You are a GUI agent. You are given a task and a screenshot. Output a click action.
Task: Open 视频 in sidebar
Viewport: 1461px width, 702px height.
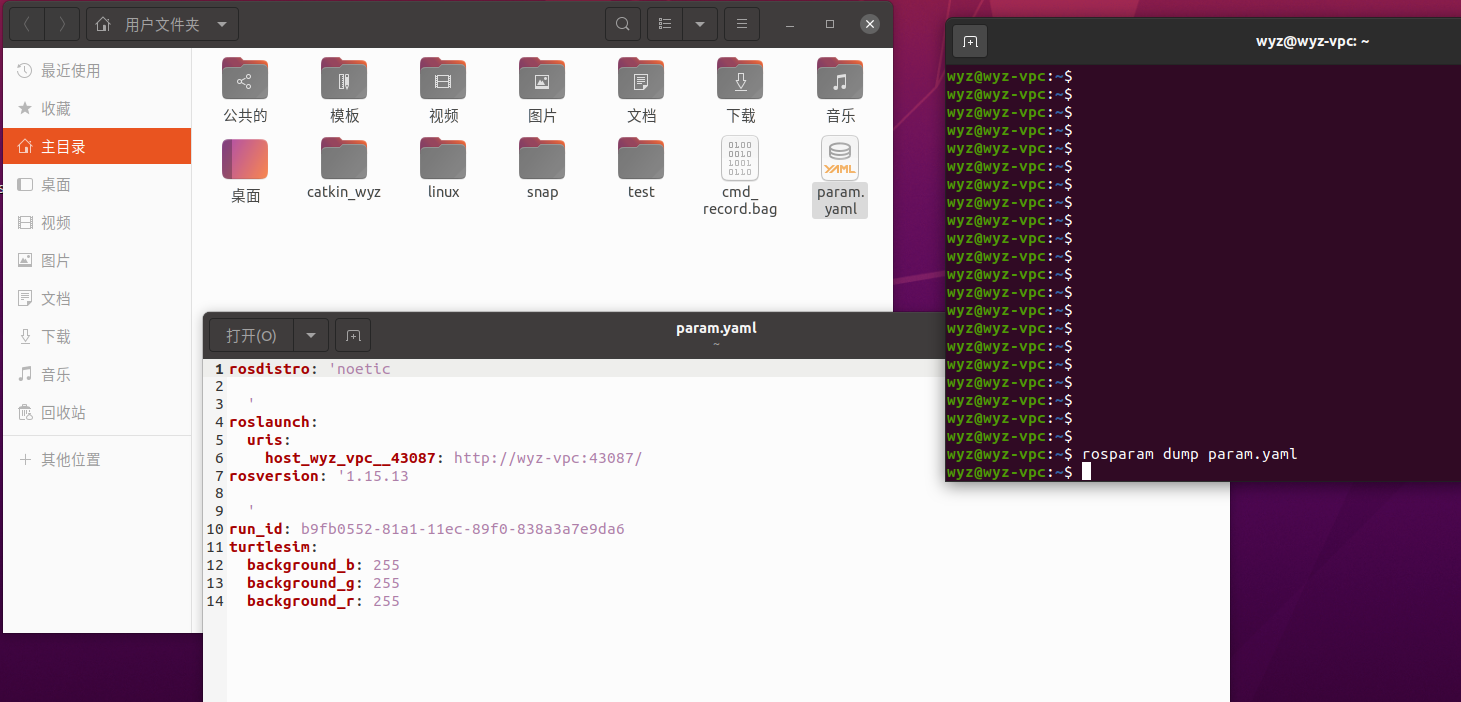[x=97, y=223]
